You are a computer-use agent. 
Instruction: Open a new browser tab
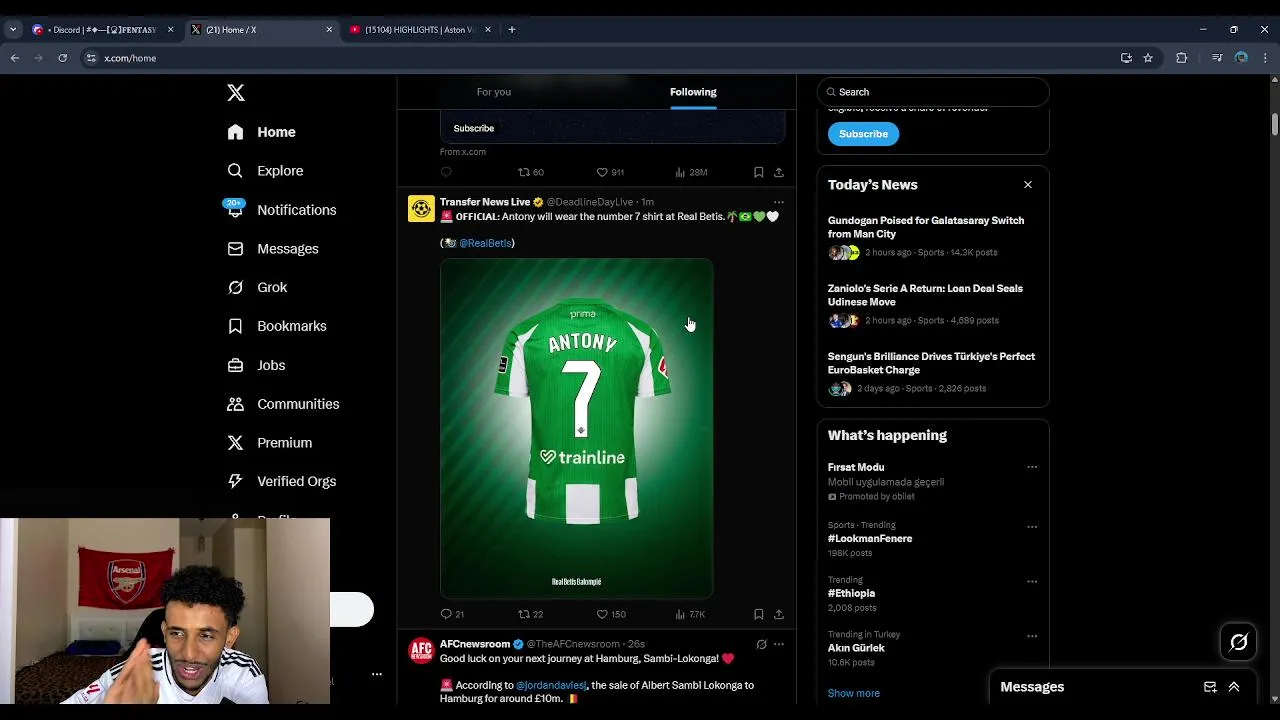pos(512,30)
